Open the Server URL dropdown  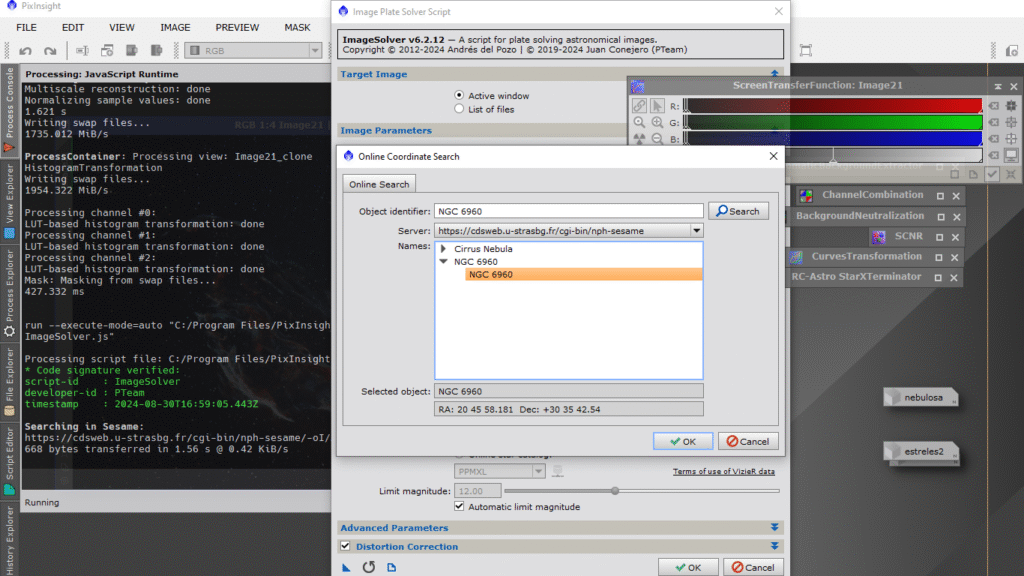click(697, 231)
